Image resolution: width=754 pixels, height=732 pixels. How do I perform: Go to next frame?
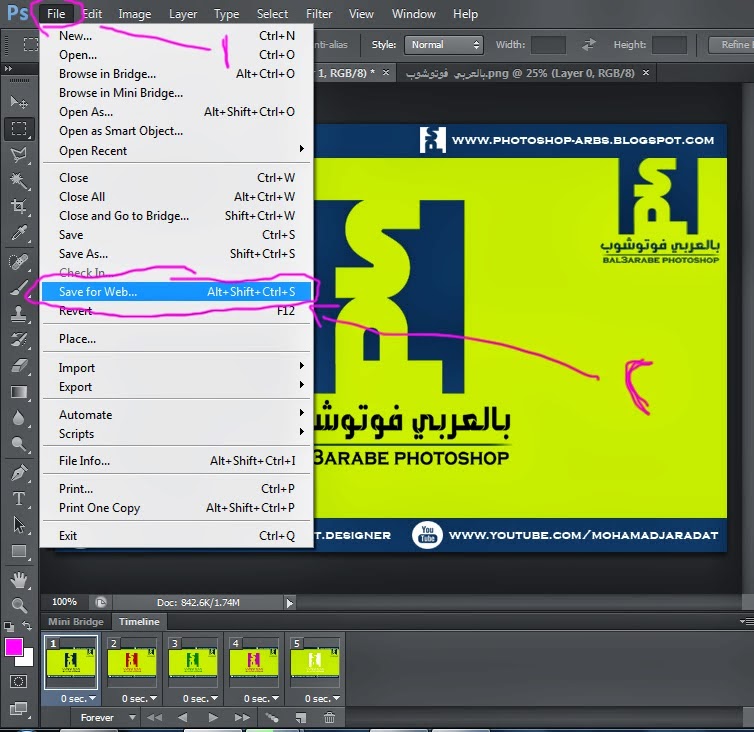(x=242, y=718)
